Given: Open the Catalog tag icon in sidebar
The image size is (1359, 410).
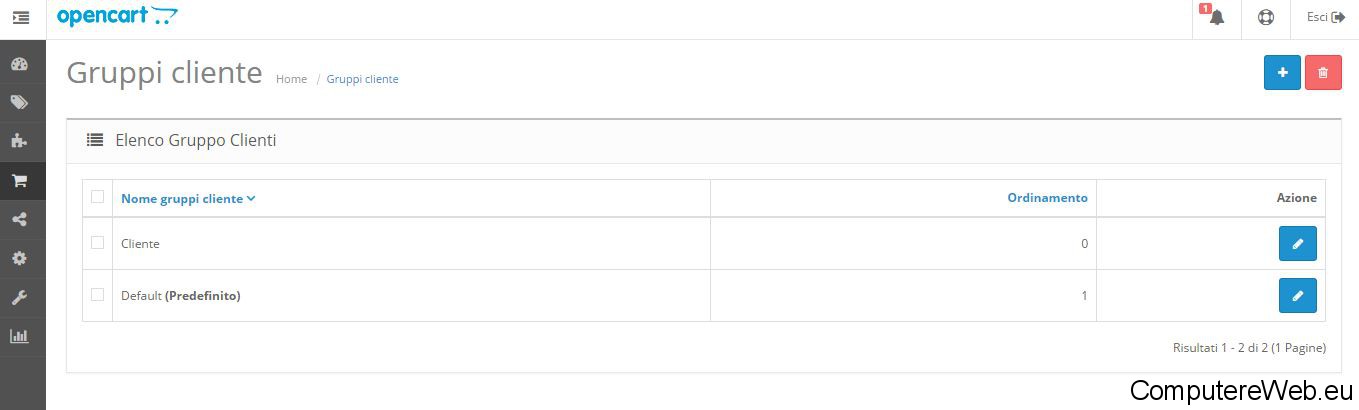Looking at the screenshot, I should pos(19,103).
